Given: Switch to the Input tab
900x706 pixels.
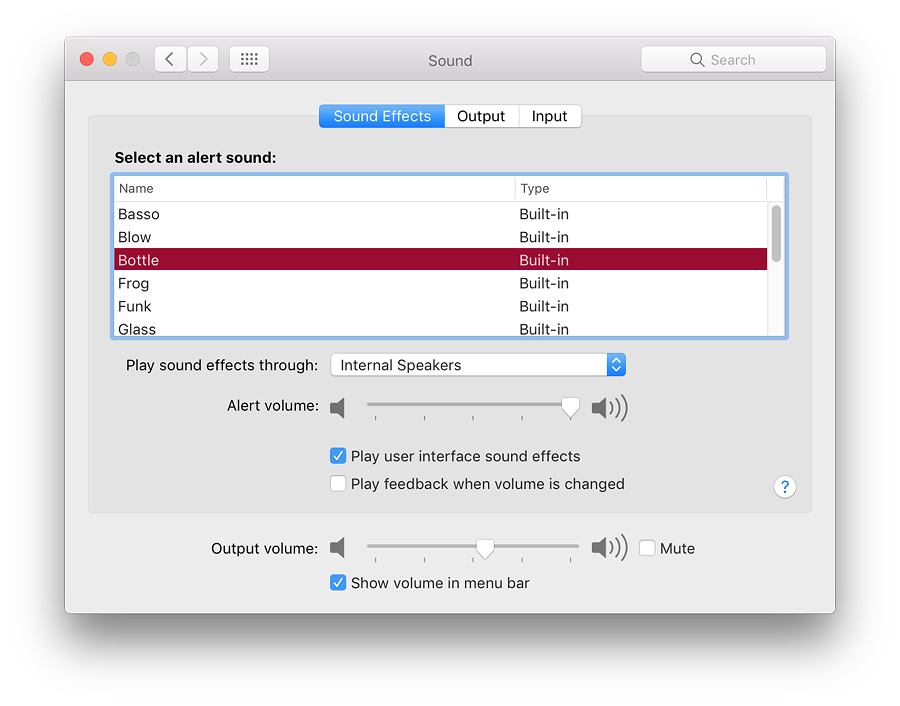Looking at the screenshot, I should [549, 116].
